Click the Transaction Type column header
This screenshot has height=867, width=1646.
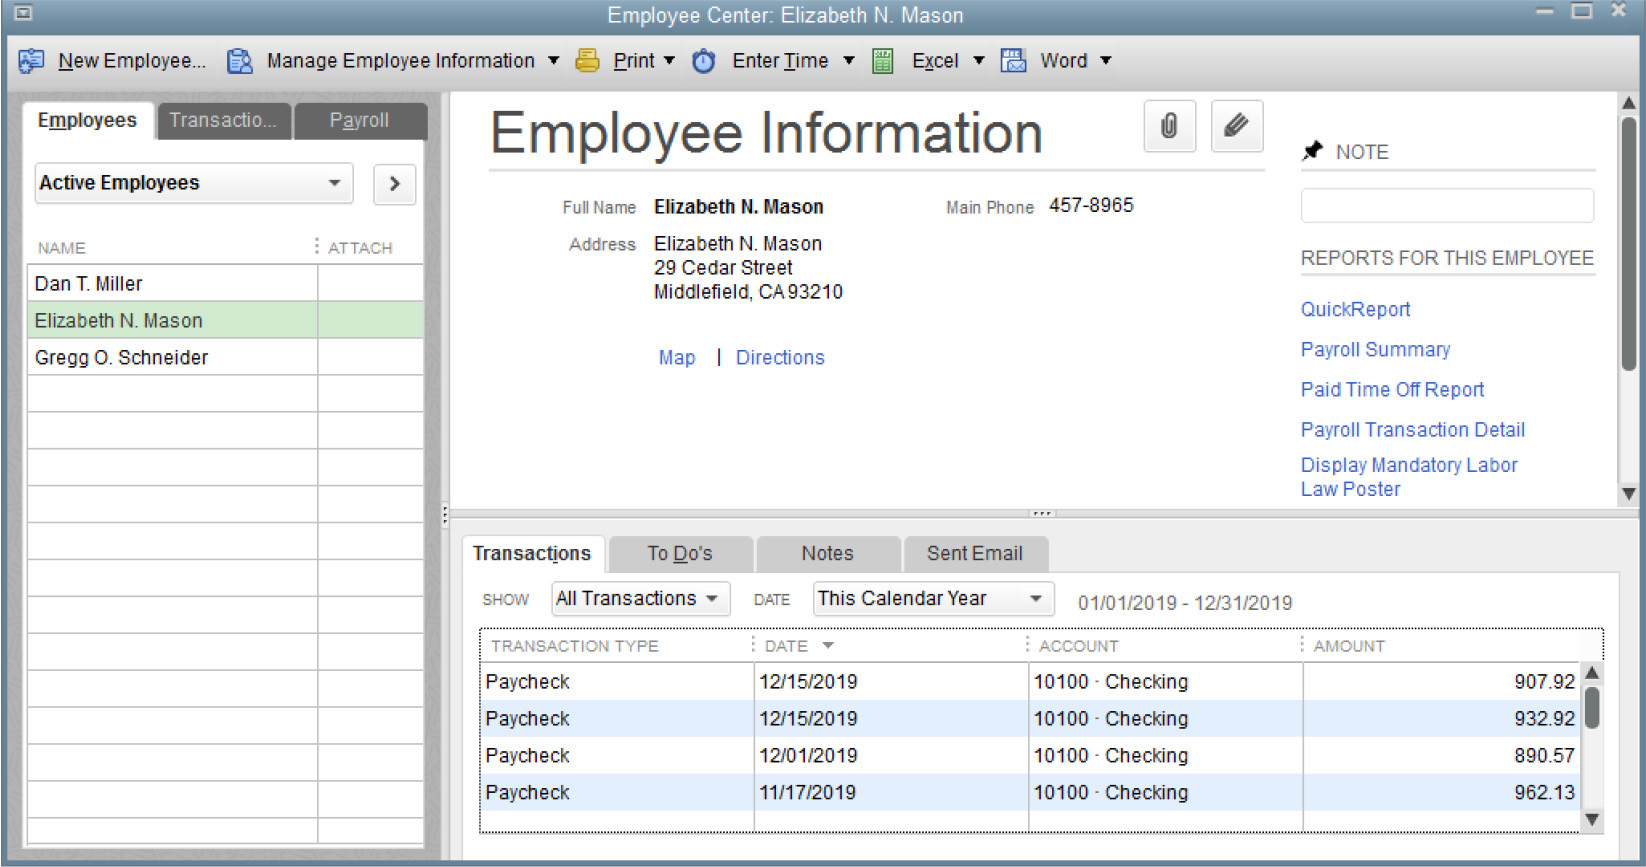tap(575, 646)
